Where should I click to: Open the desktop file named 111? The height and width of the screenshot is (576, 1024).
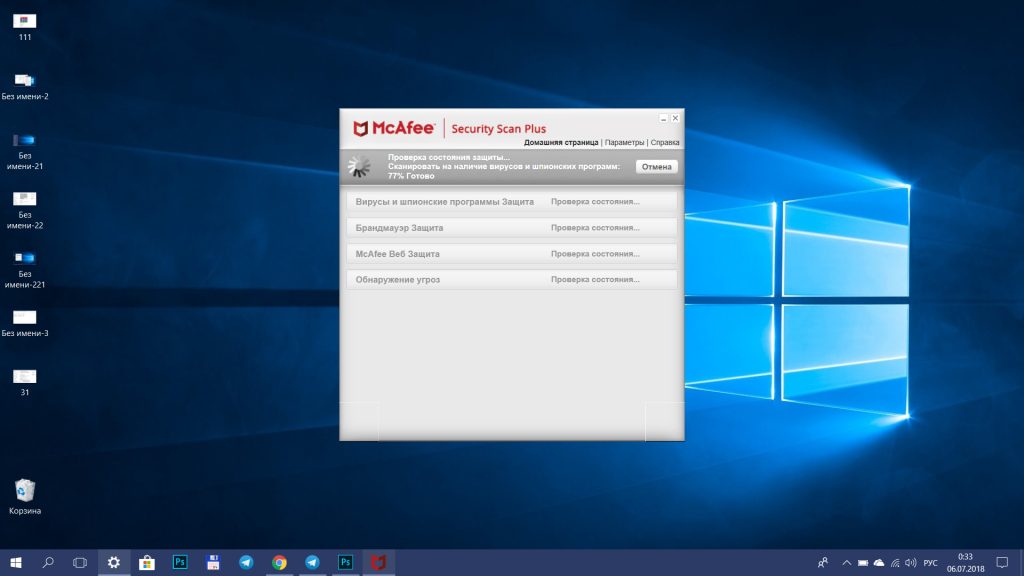pyautogui.click(x=24, y=20)
